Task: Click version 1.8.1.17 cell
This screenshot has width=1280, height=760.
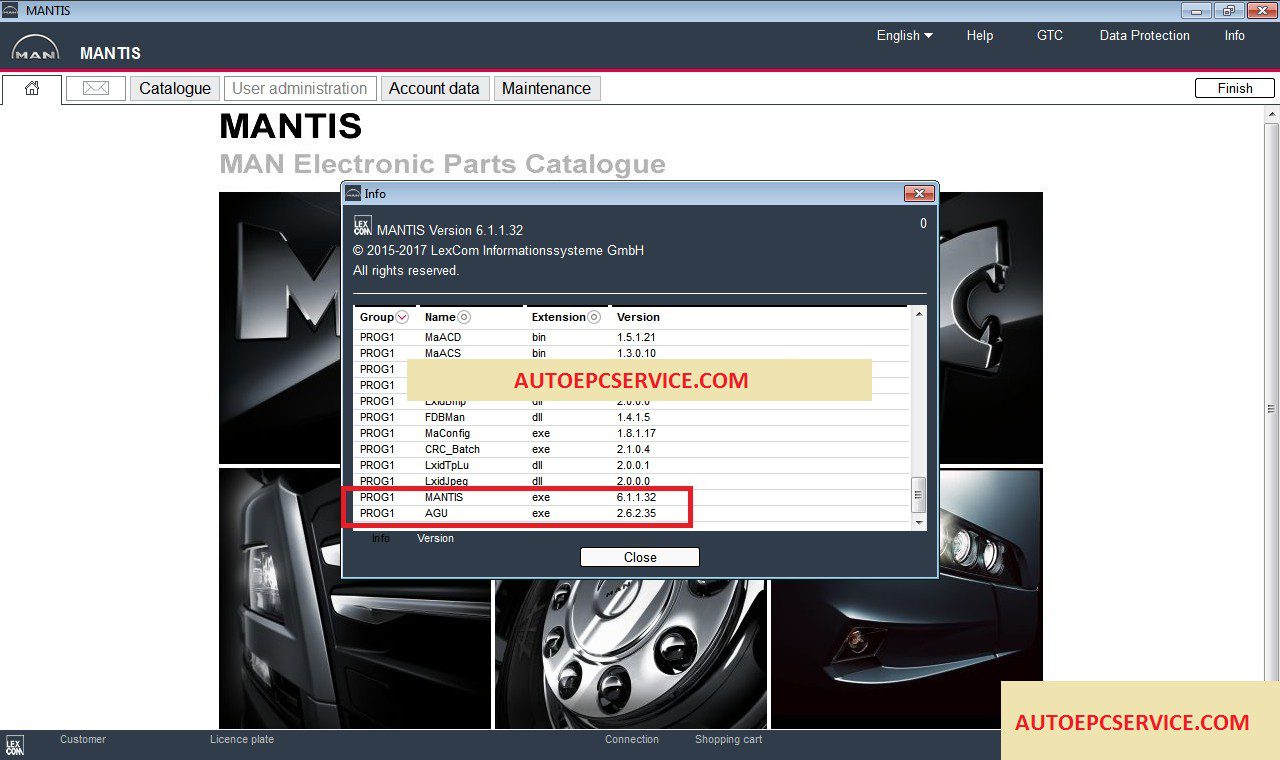Action: click(636, 433)
